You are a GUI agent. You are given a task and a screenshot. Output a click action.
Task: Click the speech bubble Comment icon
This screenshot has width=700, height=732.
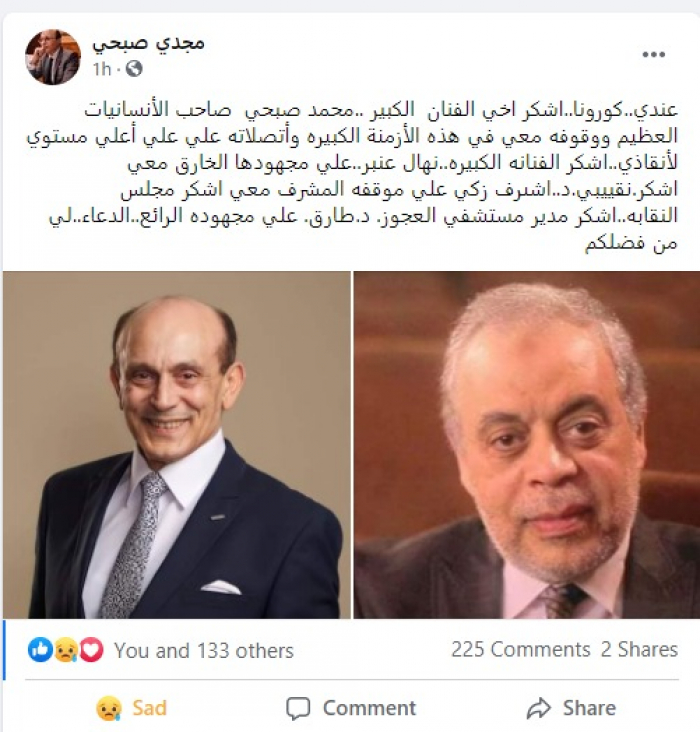298,708
